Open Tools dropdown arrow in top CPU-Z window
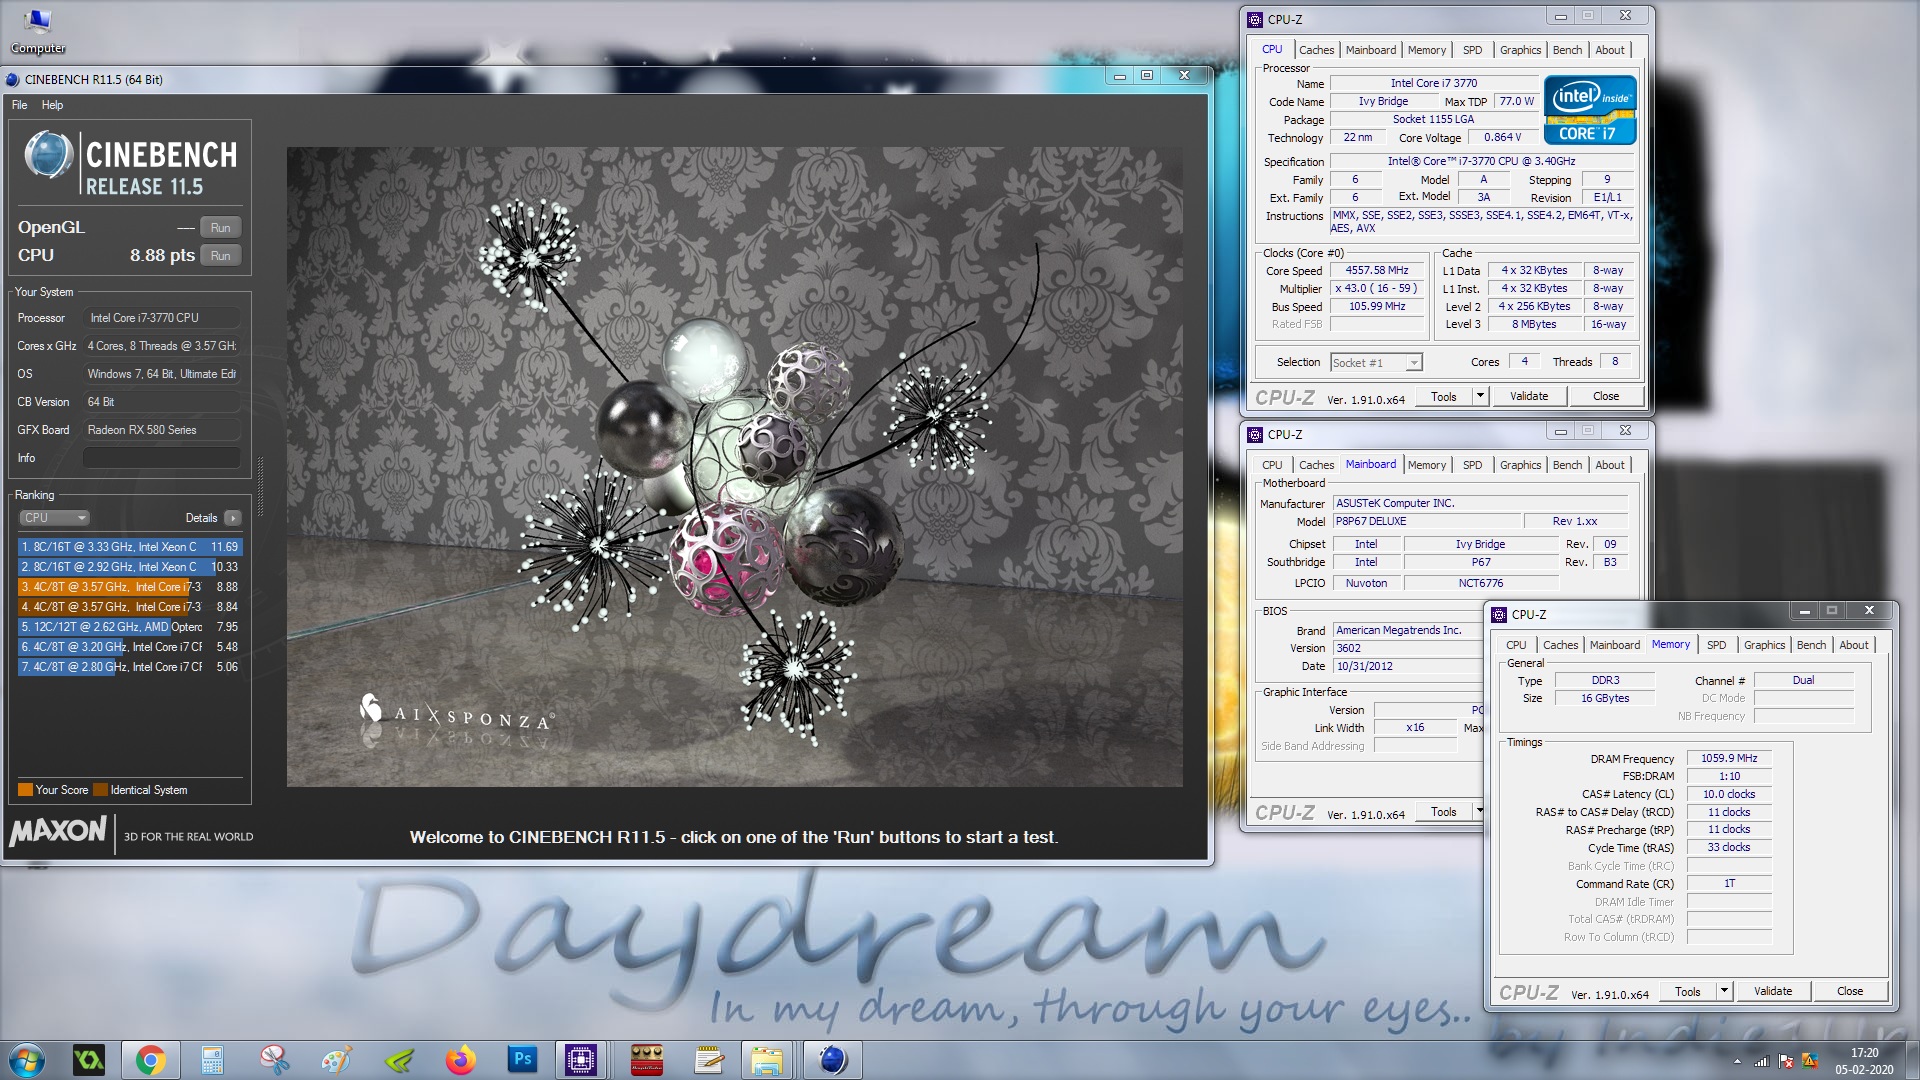 (x=1480, y=397)
